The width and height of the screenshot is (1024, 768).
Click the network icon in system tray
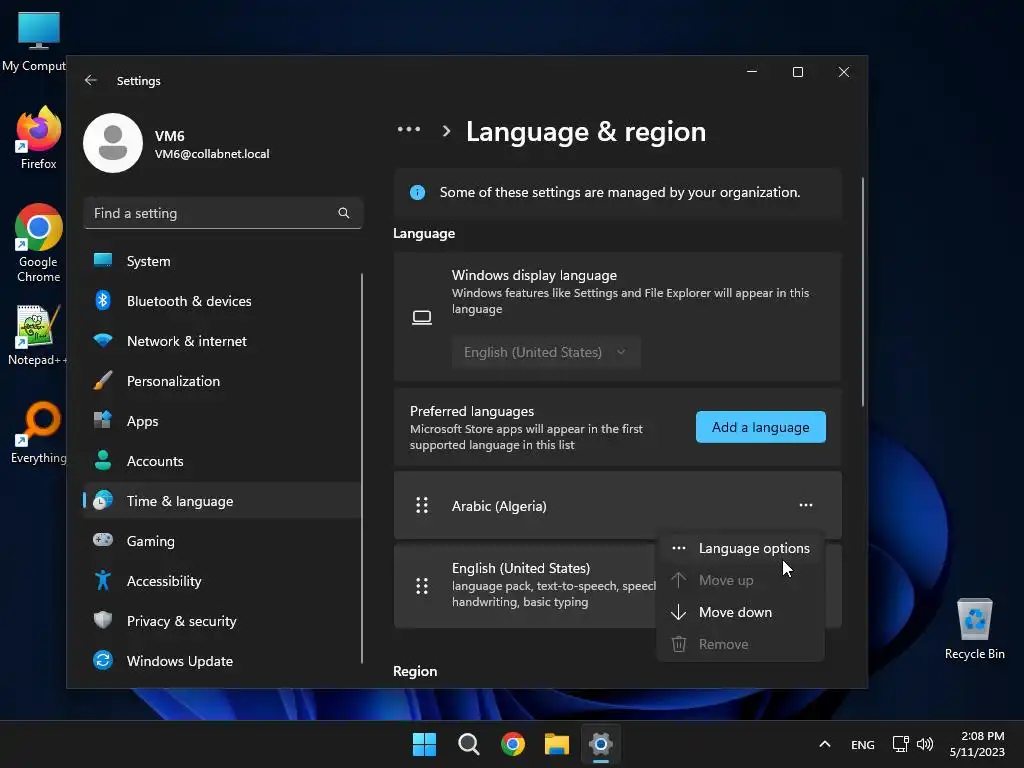pyautogui.click(x=901, y=744)
